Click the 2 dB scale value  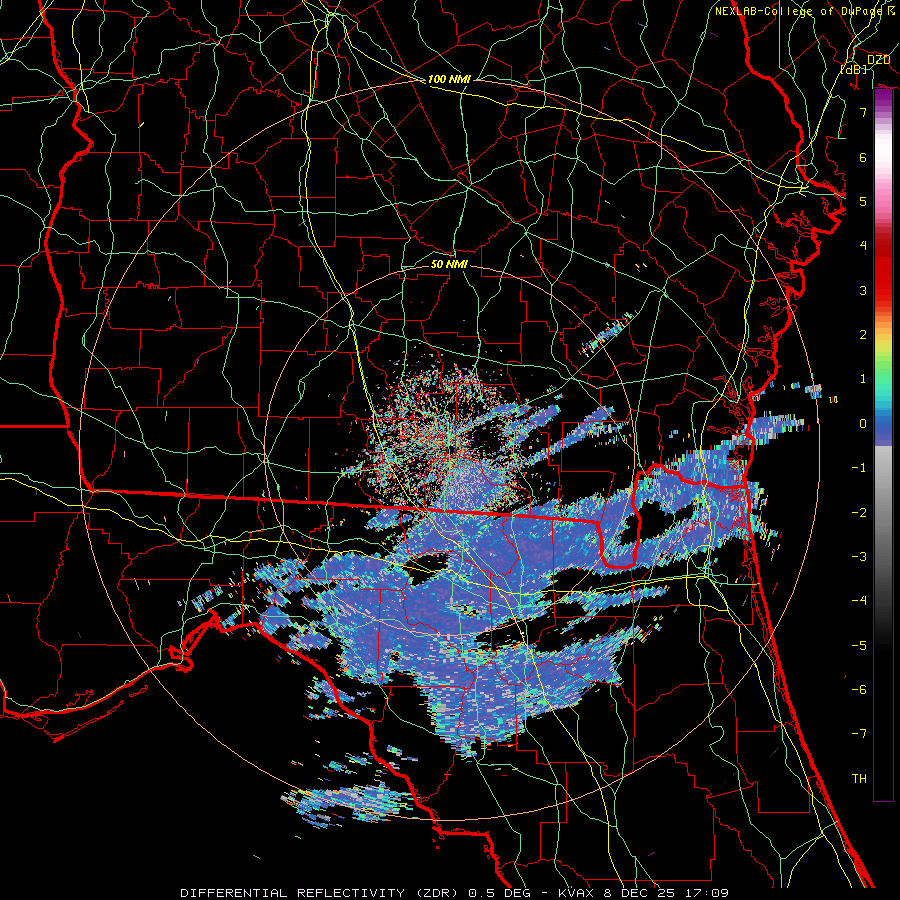pos(863,335)
